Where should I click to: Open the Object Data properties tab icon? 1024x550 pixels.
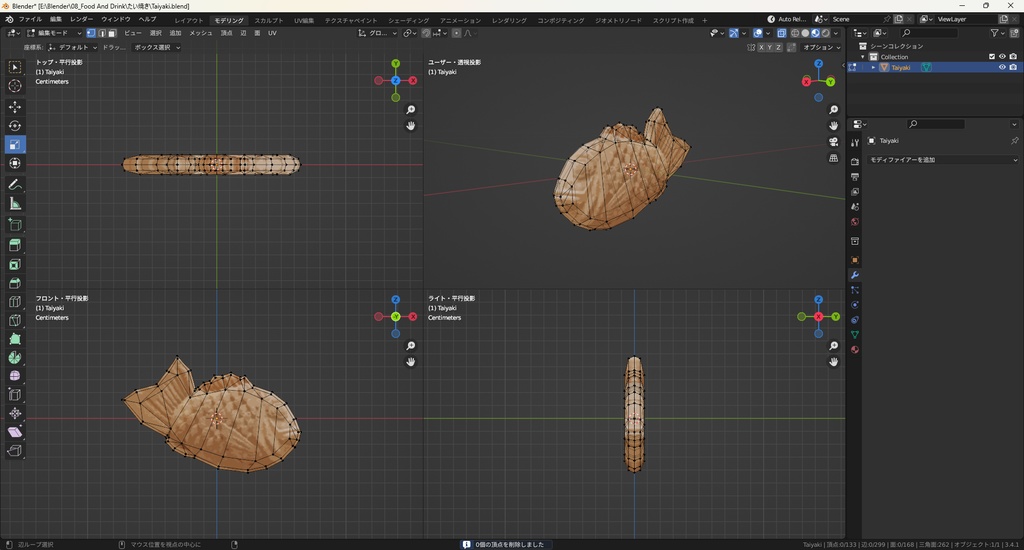855,334
